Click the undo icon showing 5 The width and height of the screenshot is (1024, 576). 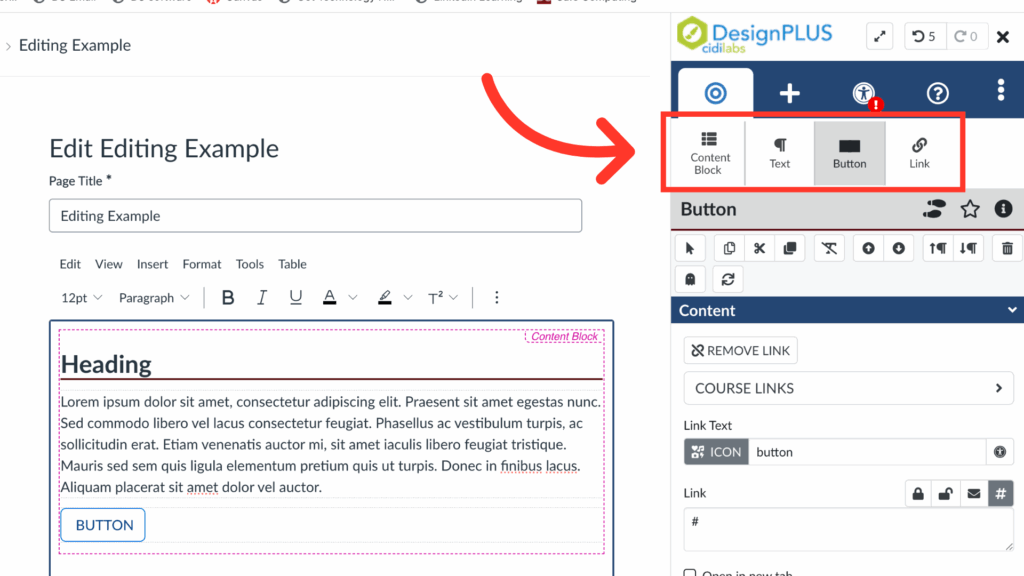point(924,35)
